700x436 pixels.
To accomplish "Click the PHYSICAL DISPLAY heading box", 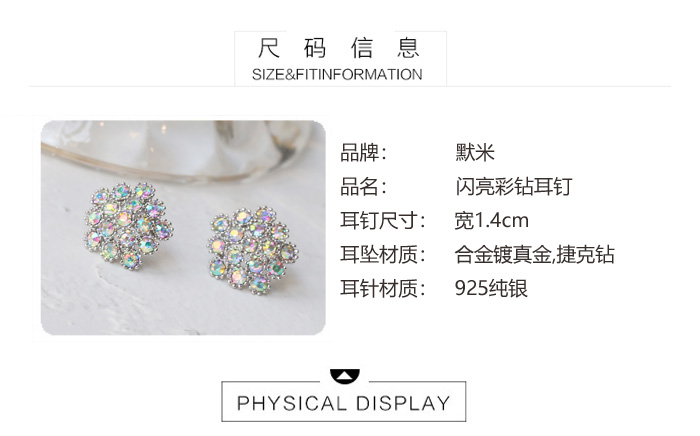I will [344, 401].
